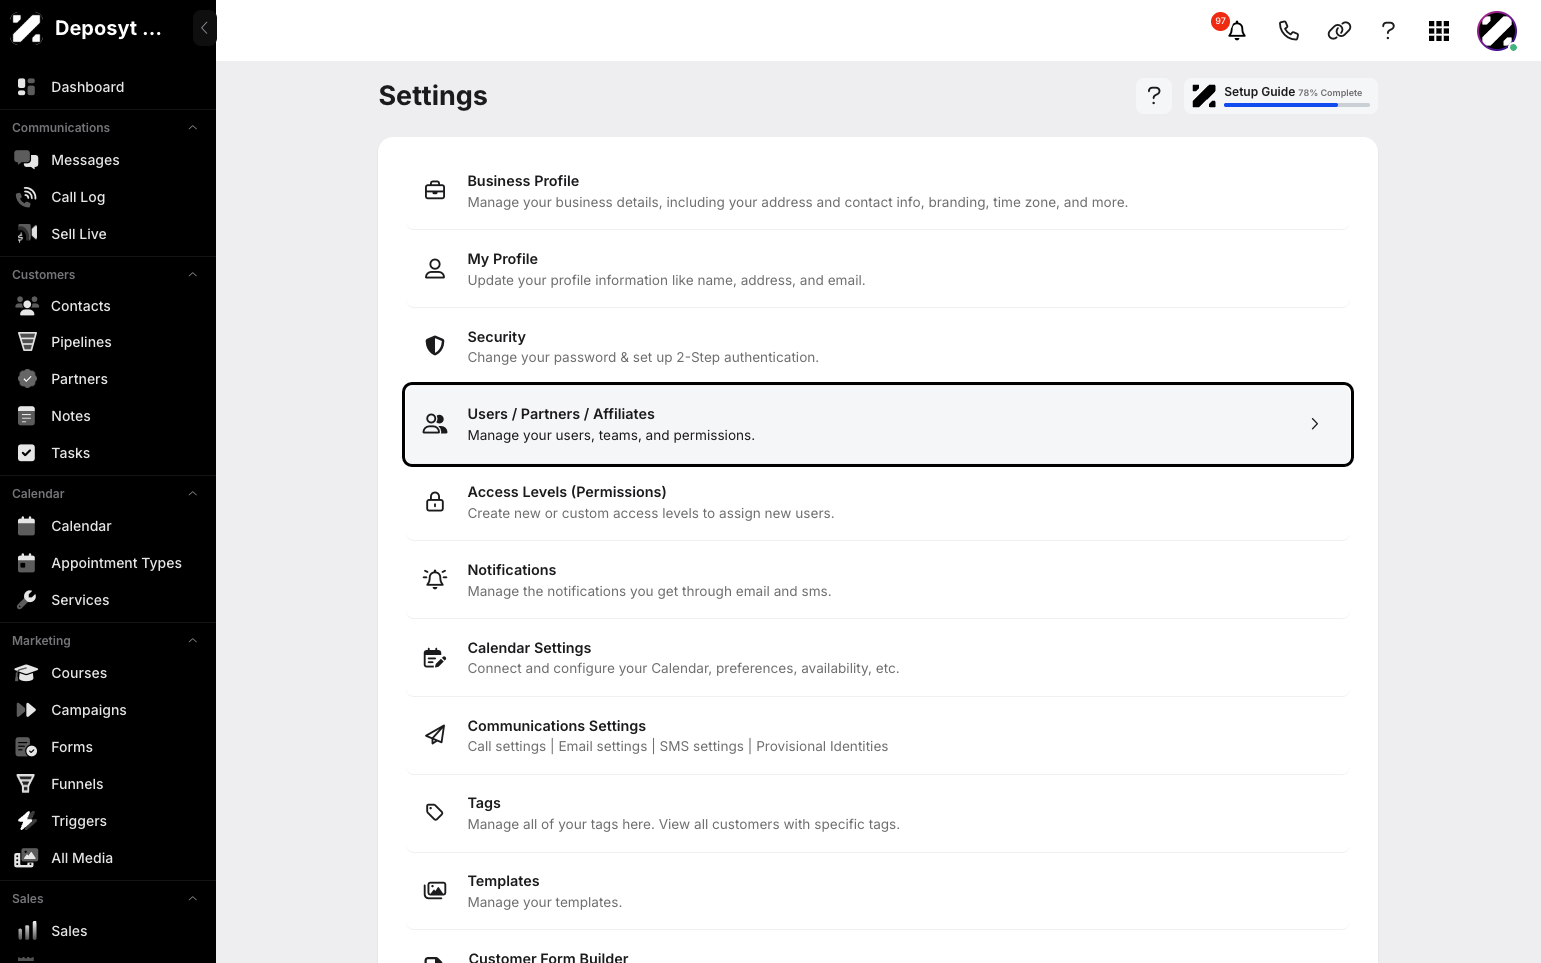1541x963 pixels.
Task: Click the help question mark beside Setup Guide
Action: [1154, 95]
